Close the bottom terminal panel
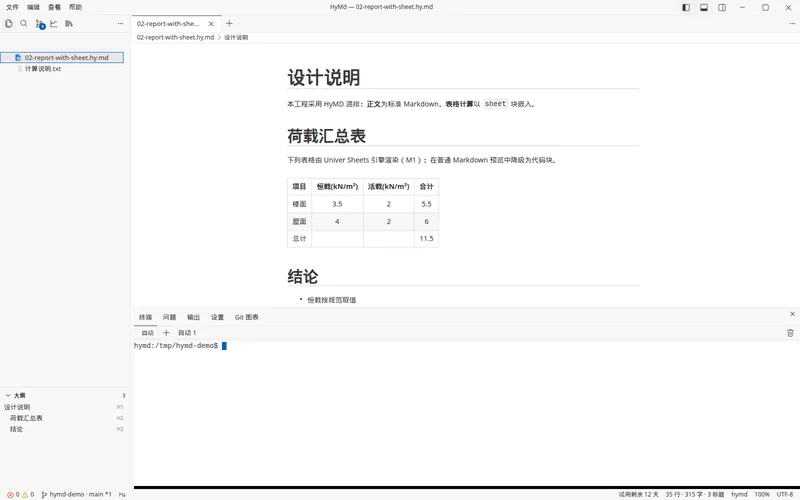800x500 pixels. (x=792, y=314)
